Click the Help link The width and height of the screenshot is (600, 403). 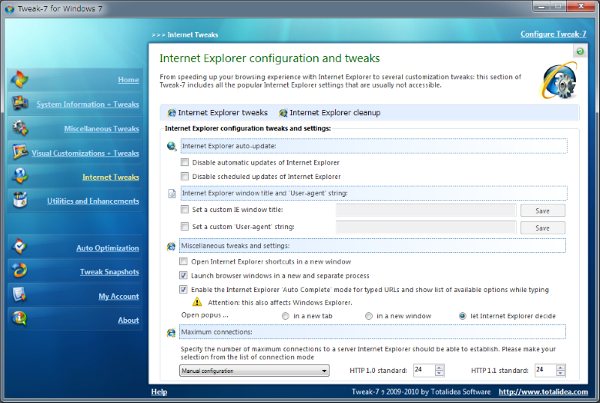pyautogui.click(x=159, y=392)
